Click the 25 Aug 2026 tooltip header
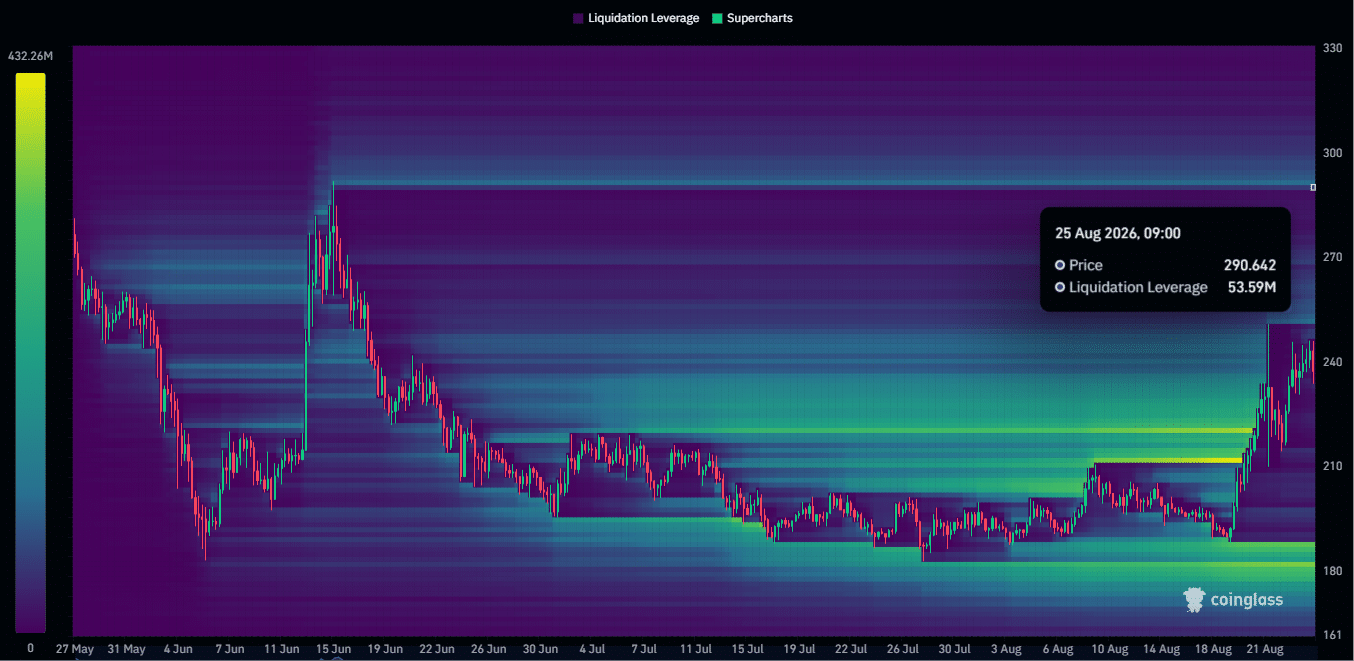Screen dimensions: 1354x661 tap(1118, 233)
